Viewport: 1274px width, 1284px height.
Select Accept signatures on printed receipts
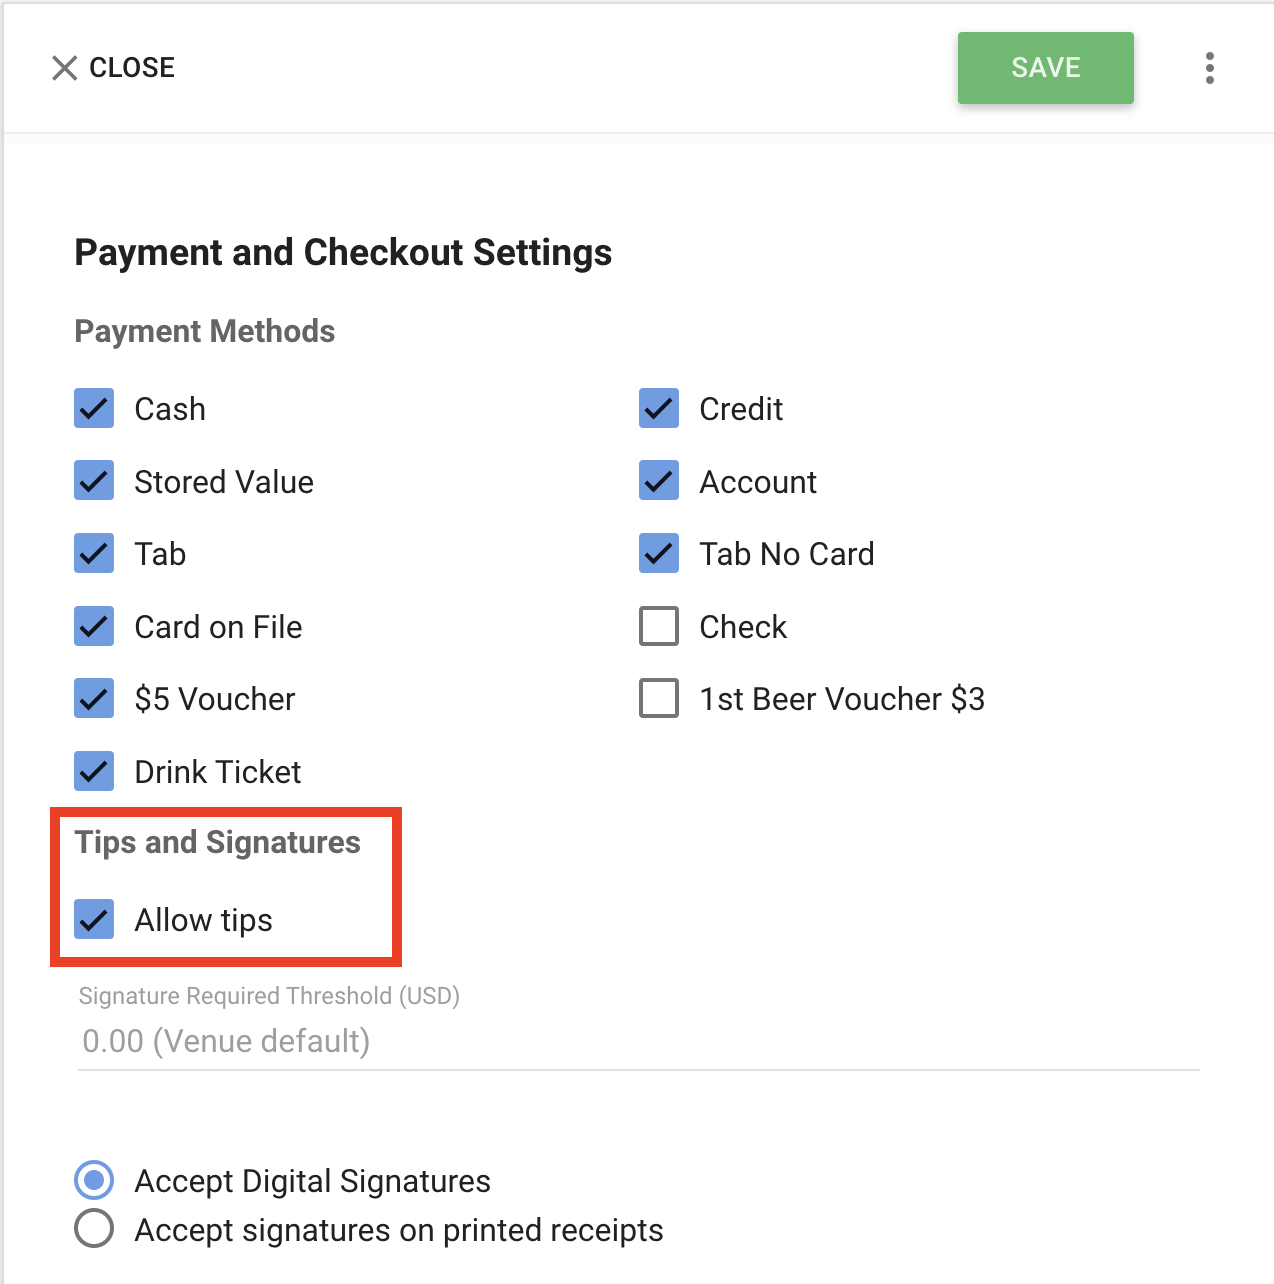[94, 1229]
